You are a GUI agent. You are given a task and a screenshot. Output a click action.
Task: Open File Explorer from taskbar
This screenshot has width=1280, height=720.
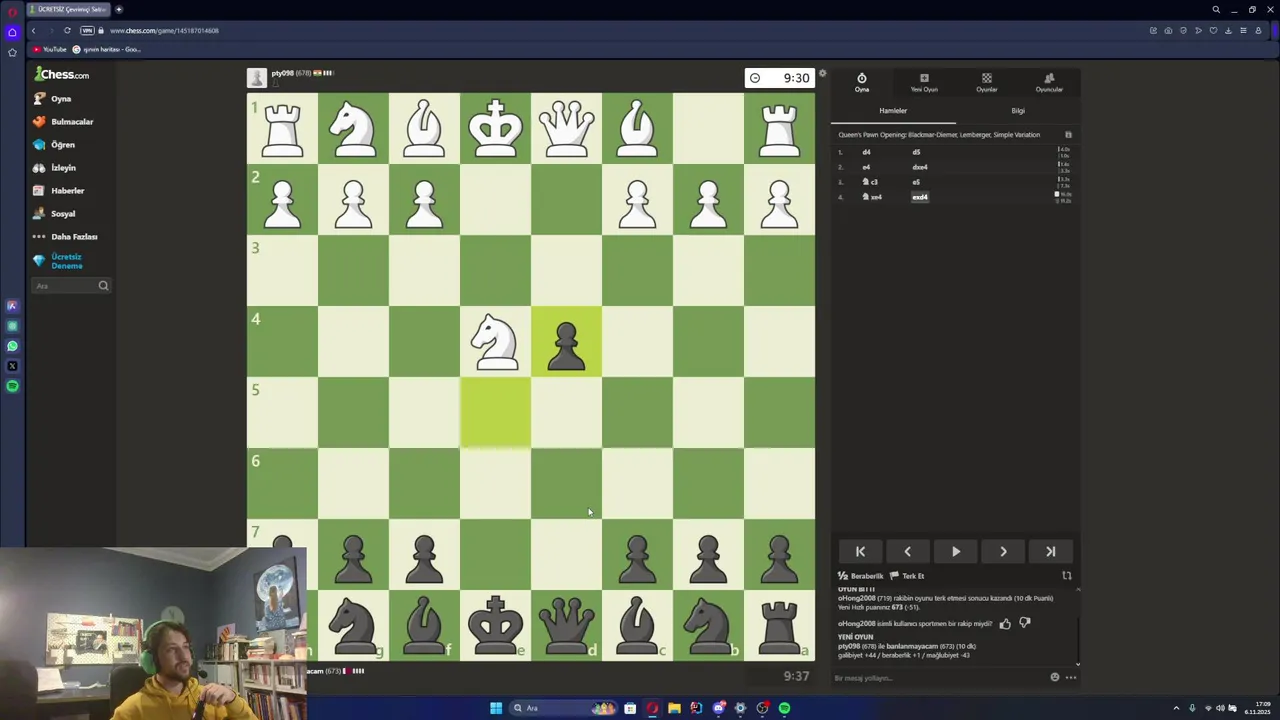[674, 708]
